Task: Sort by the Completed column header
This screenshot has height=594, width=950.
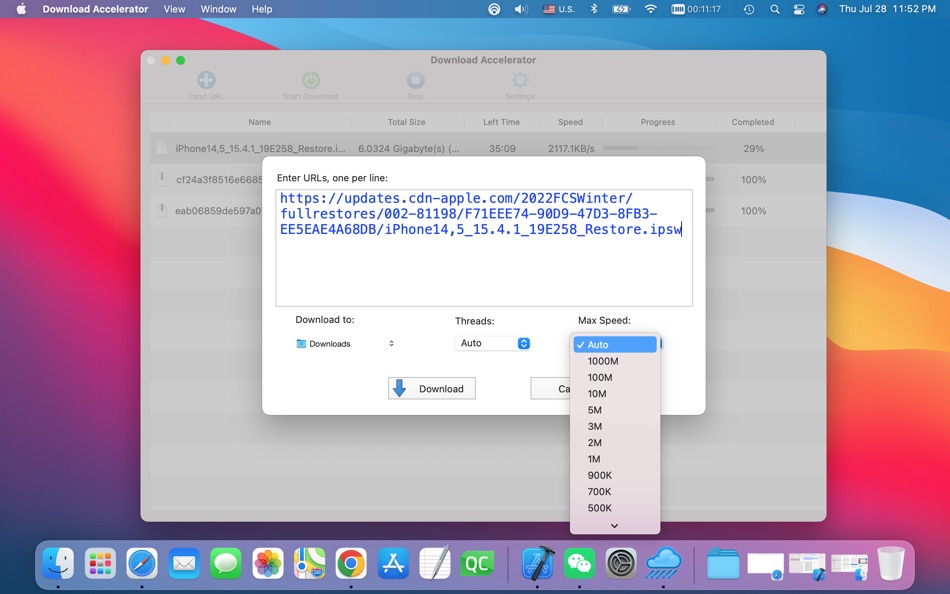Action: point(752,122)
